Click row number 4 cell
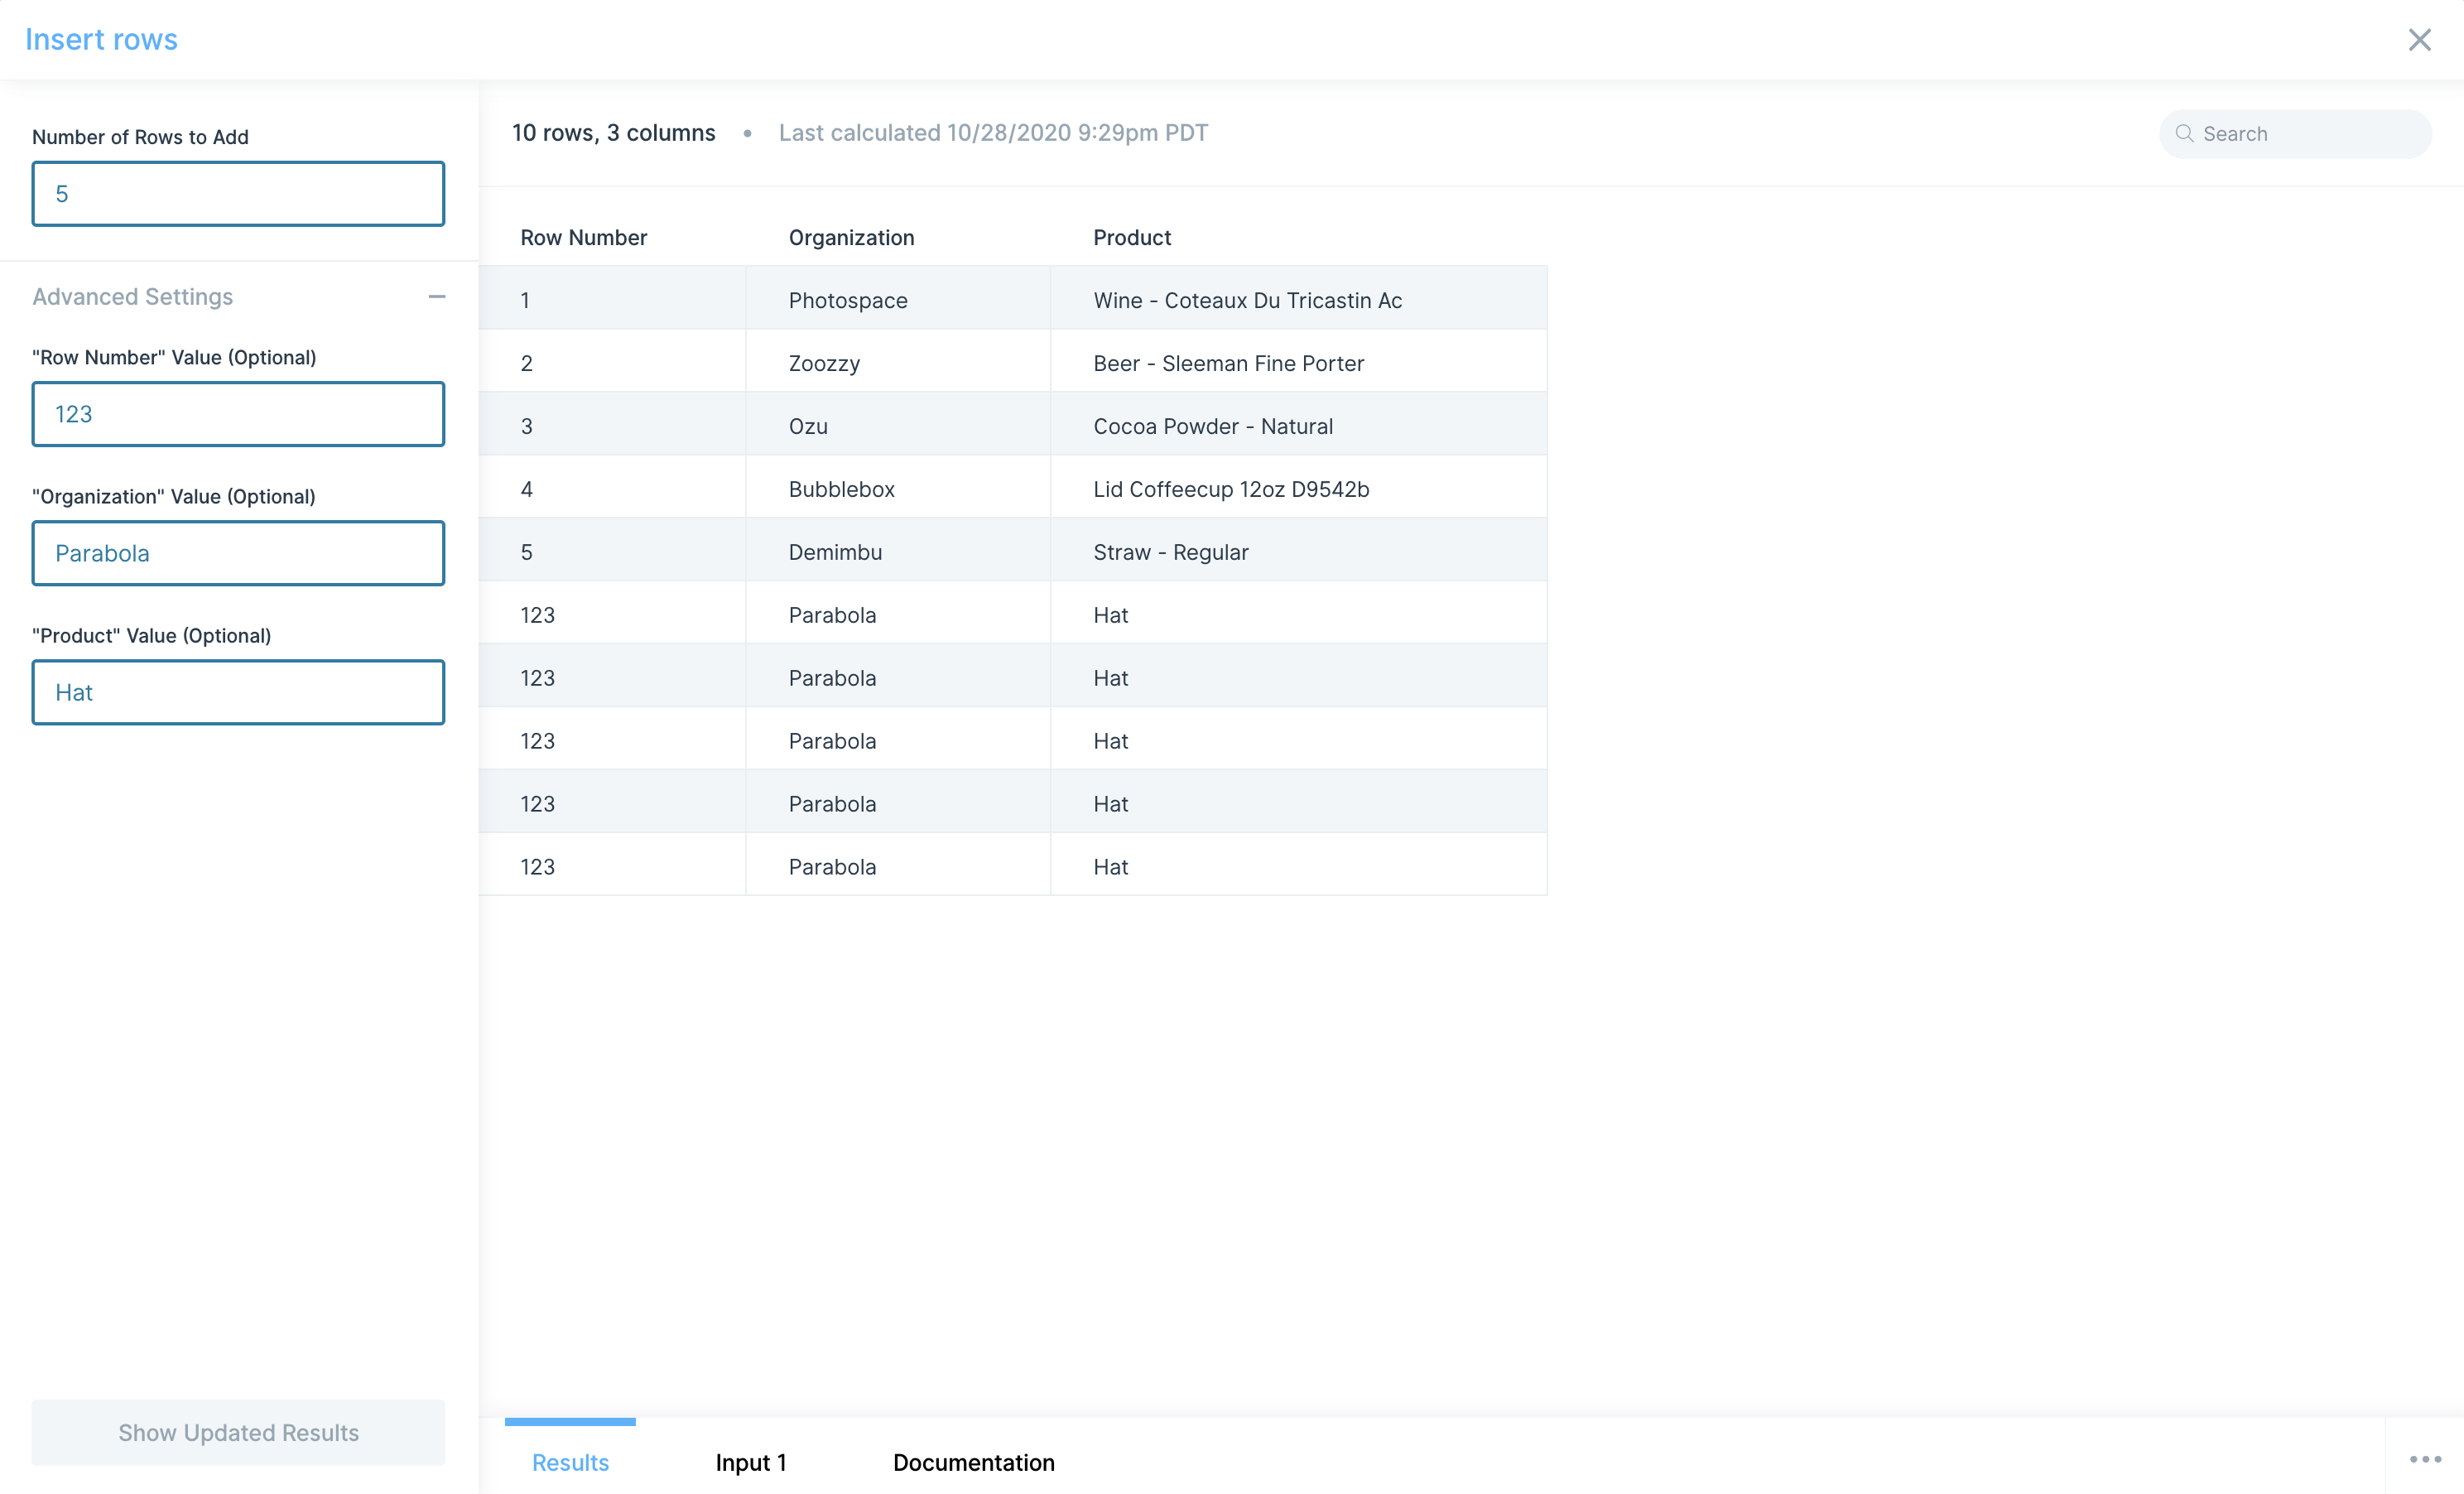 [612, 489]
